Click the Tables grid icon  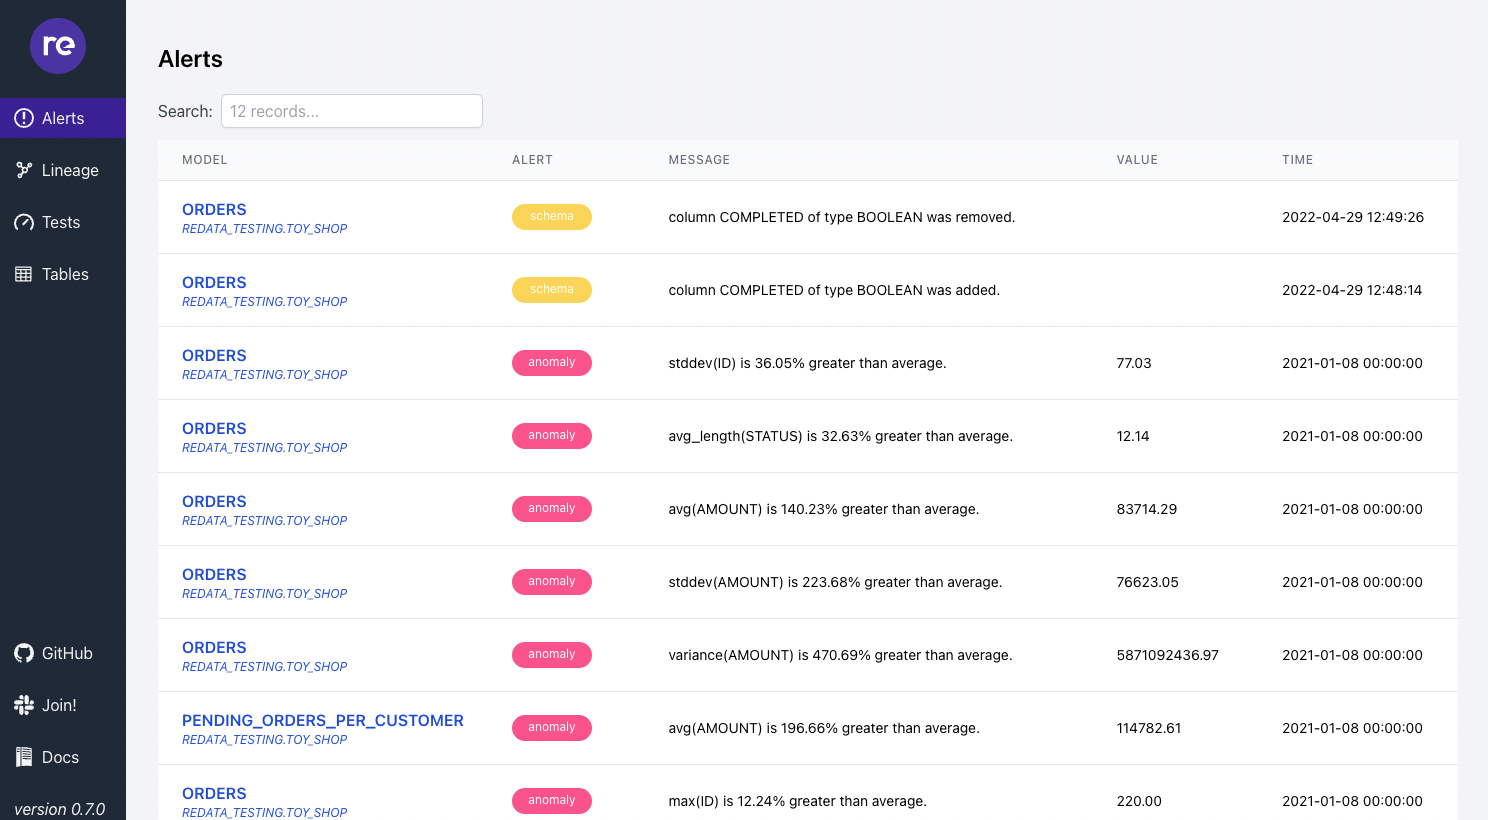click(24, 274)
